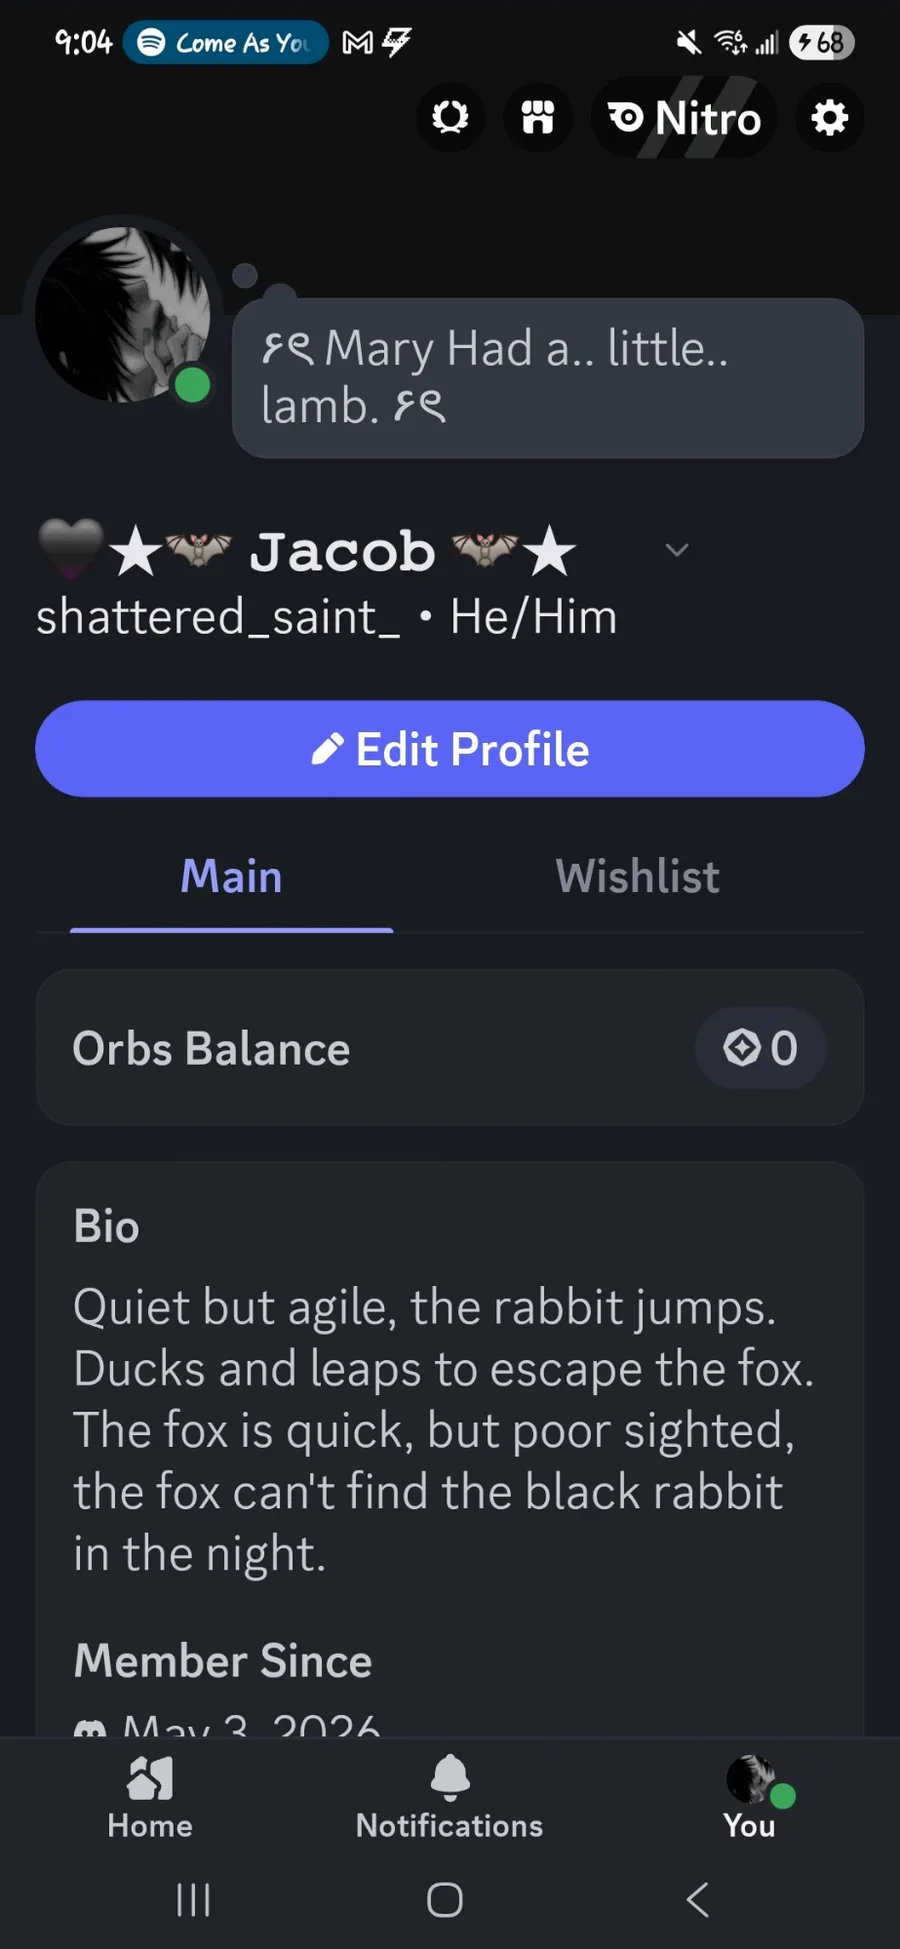Tap Android back arrow

tap(698, 1899)
